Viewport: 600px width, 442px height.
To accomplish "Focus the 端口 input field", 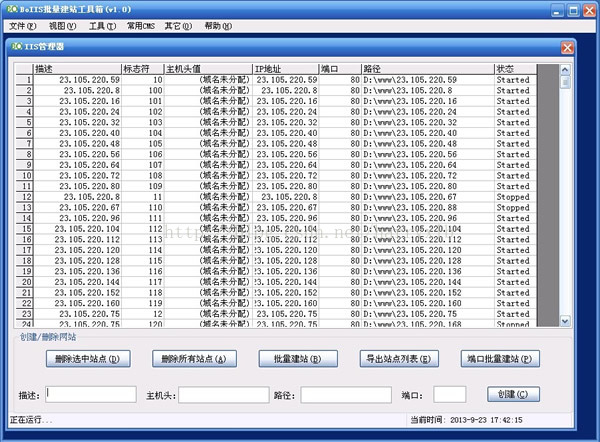I will (450, 395).
